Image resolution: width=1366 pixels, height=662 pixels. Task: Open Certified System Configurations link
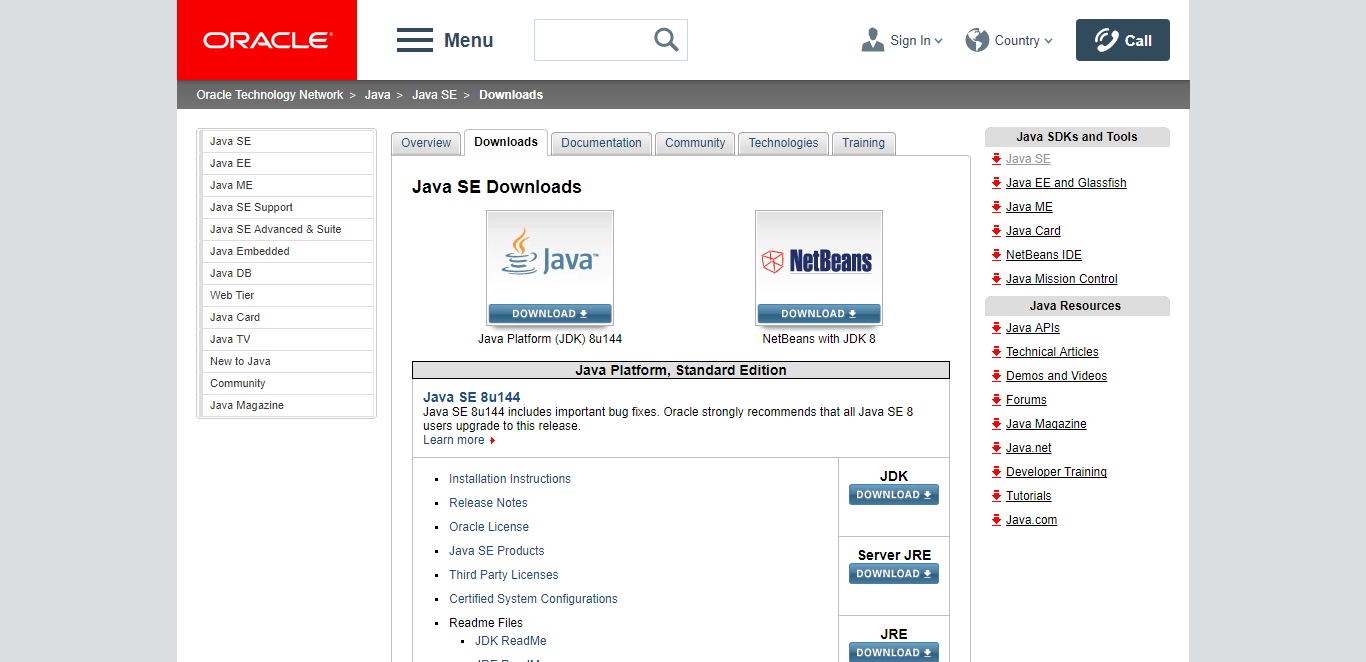click(533, 599)
